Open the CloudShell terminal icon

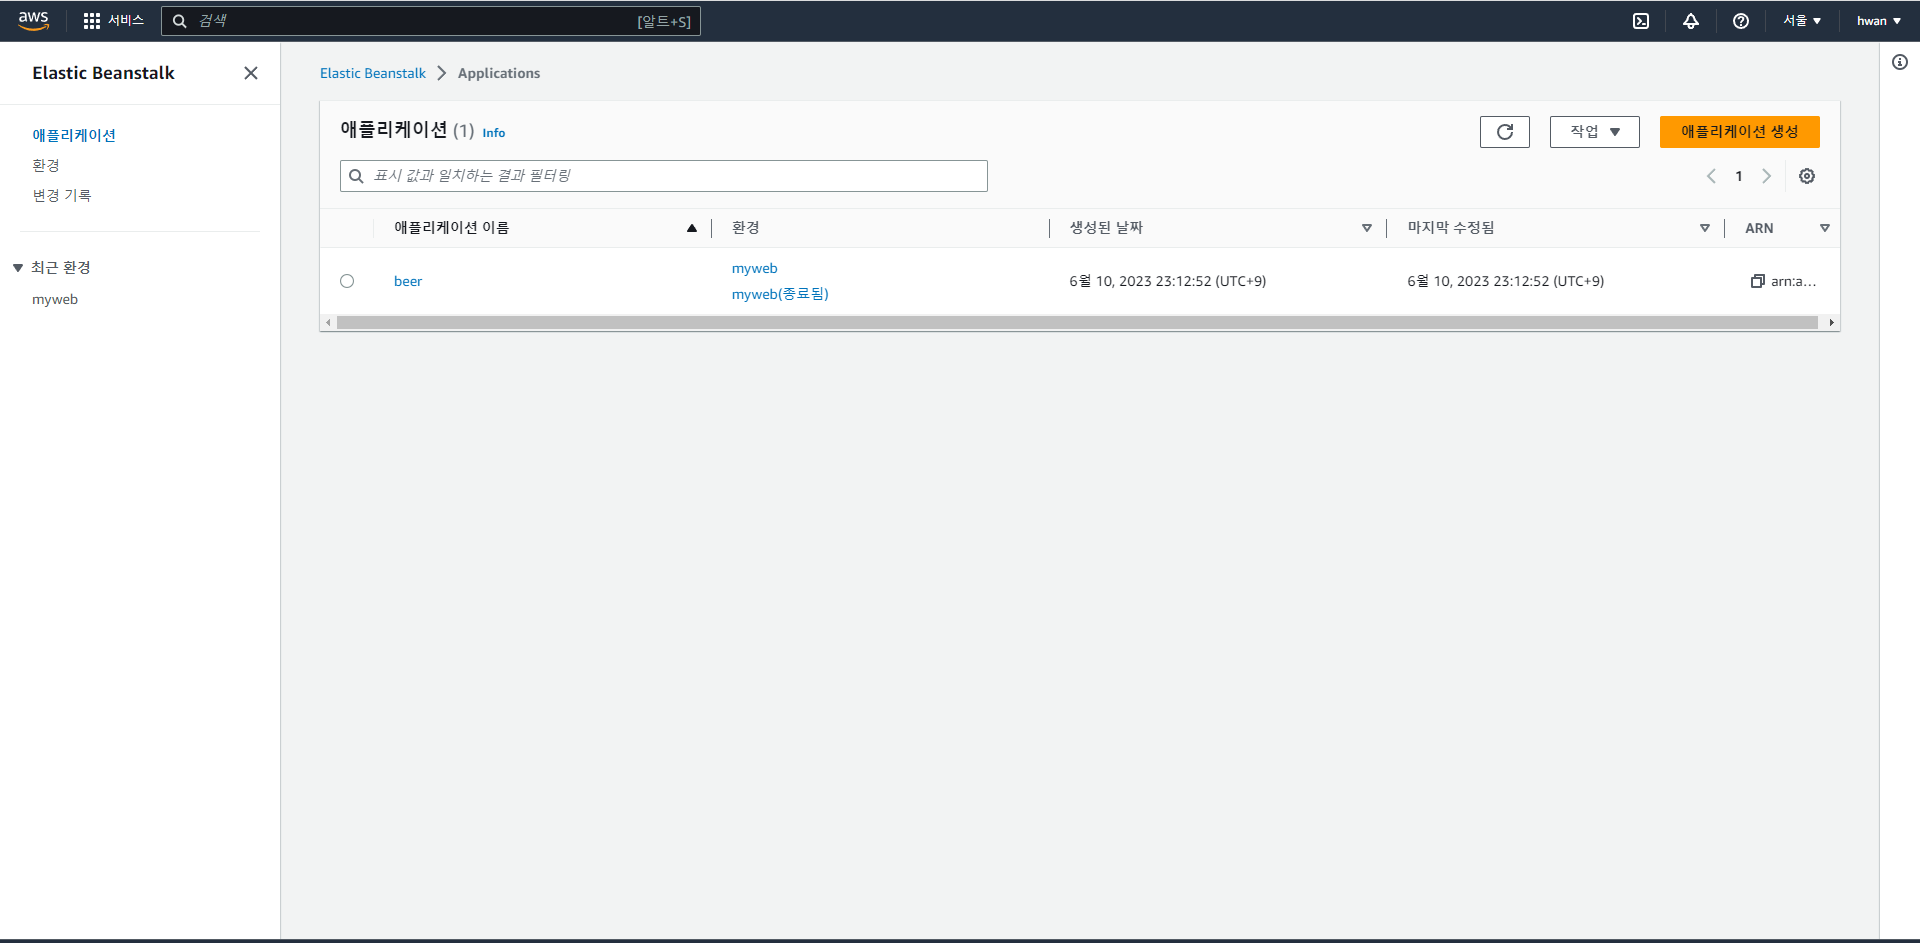(x=1641, y=21)
